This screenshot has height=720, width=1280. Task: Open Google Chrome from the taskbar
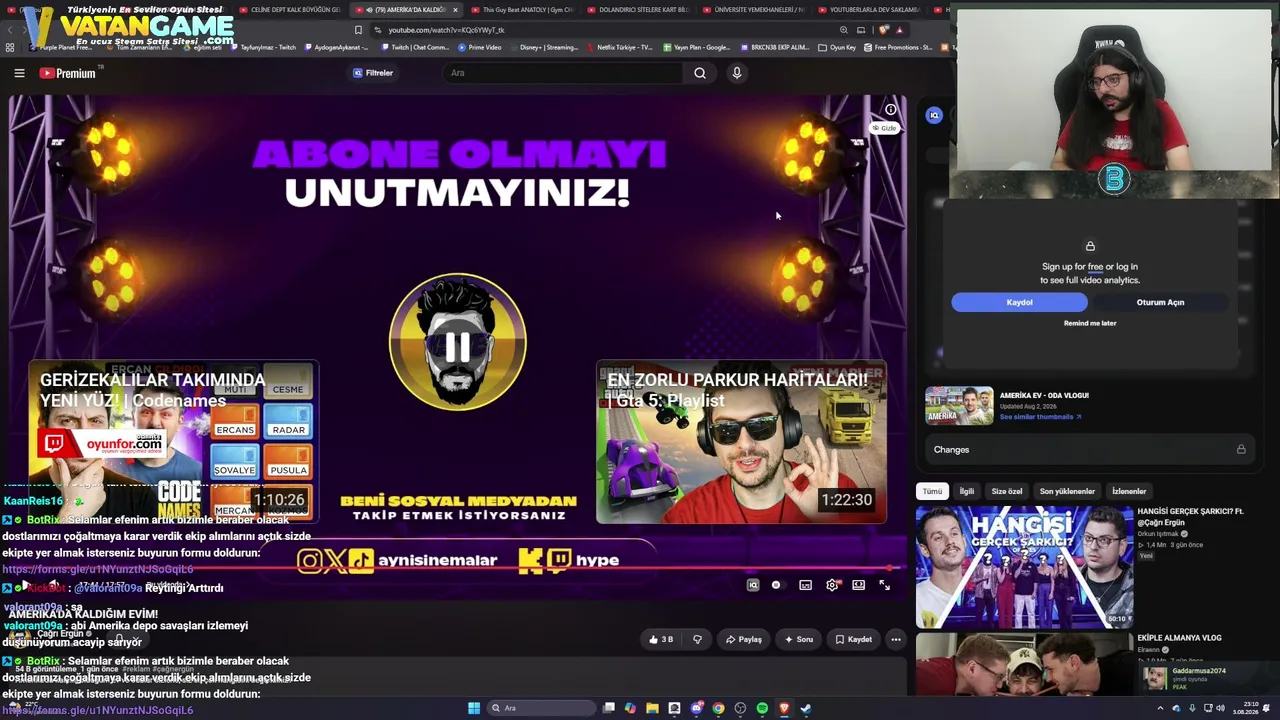pyautogui.click(x=718, y=708)
